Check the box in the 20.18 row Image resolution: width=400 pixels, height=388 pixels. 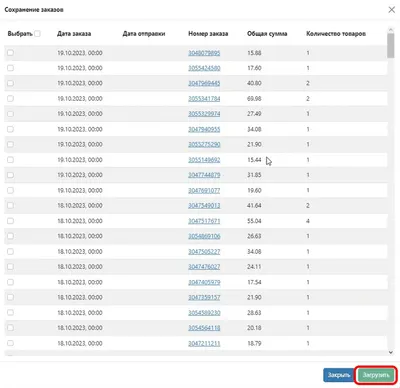click(x=11, y=328)
